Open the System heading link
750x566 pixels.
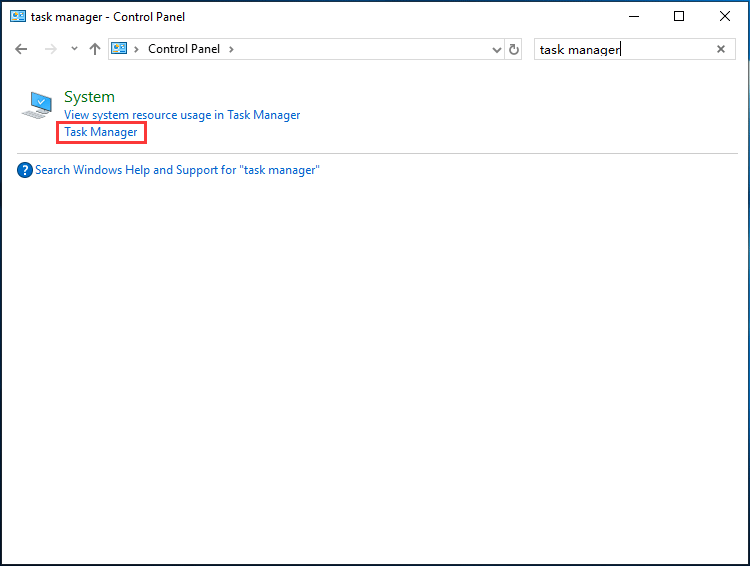coord(89,97)
